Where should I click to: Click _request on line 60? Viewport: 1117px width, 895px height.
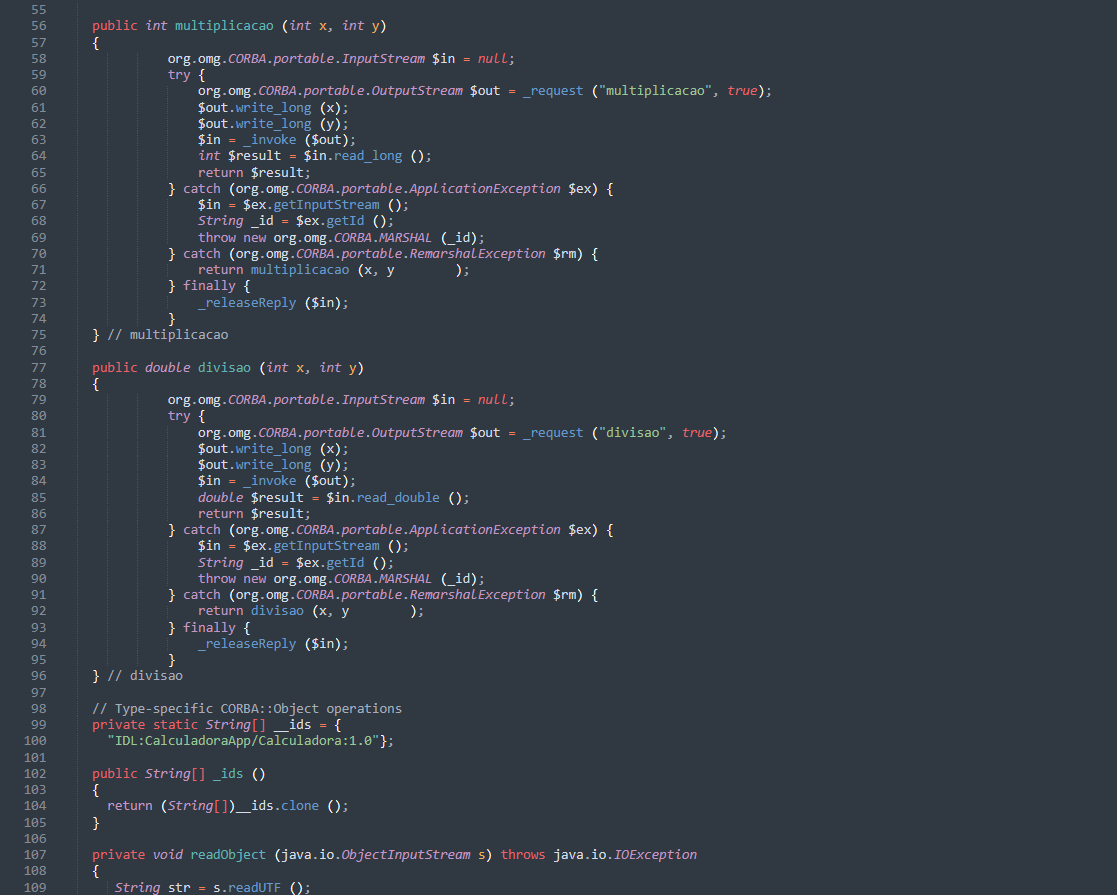[x=553, y=90]
